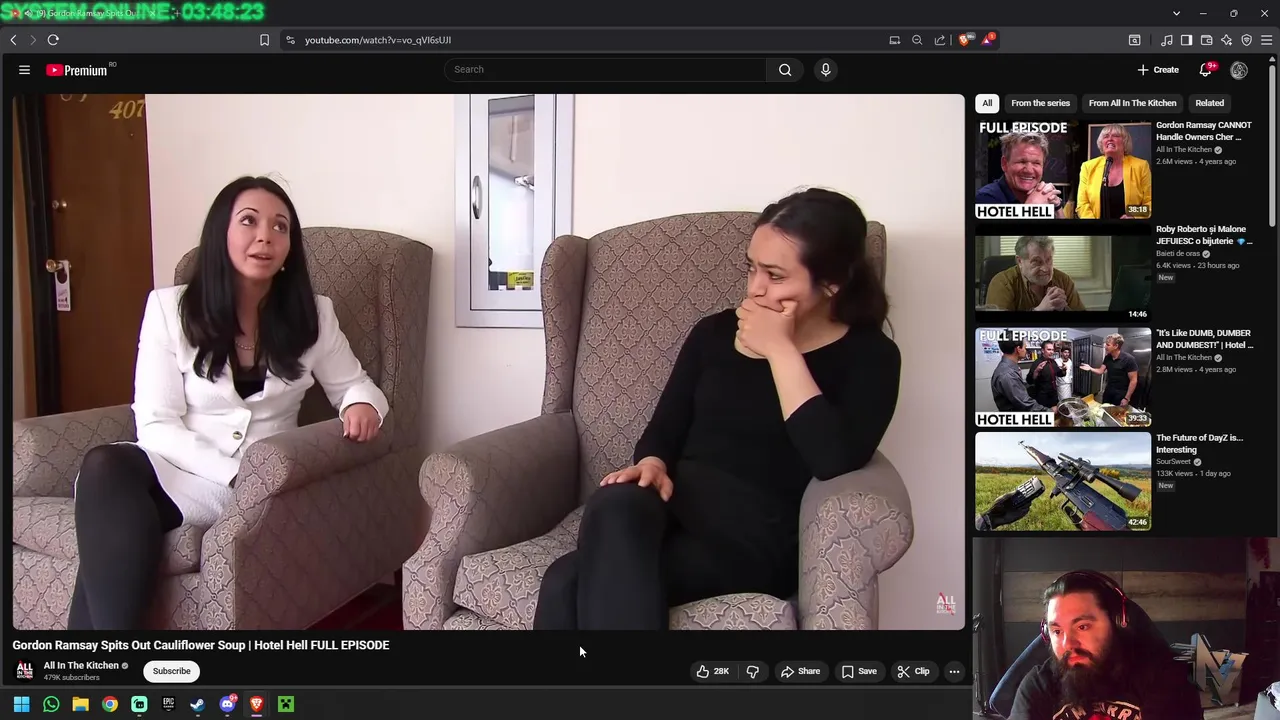Image resolution: width=1280 pixels, height=720 pixels.
Task: Open the install app icon in address bar
Action: [x=894, y=40]
